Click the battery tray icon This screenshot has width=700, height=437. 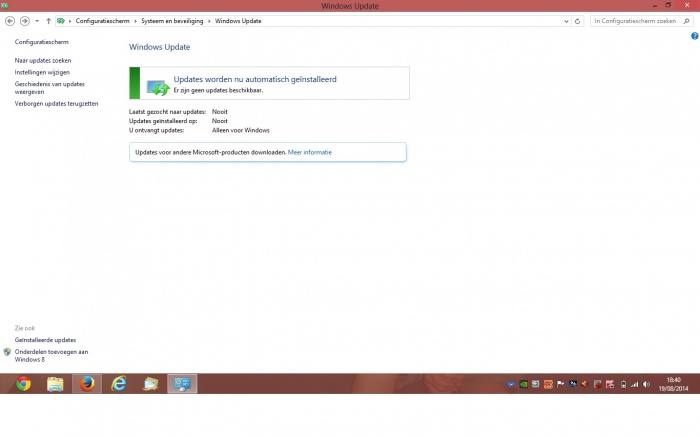pos(623,384)
